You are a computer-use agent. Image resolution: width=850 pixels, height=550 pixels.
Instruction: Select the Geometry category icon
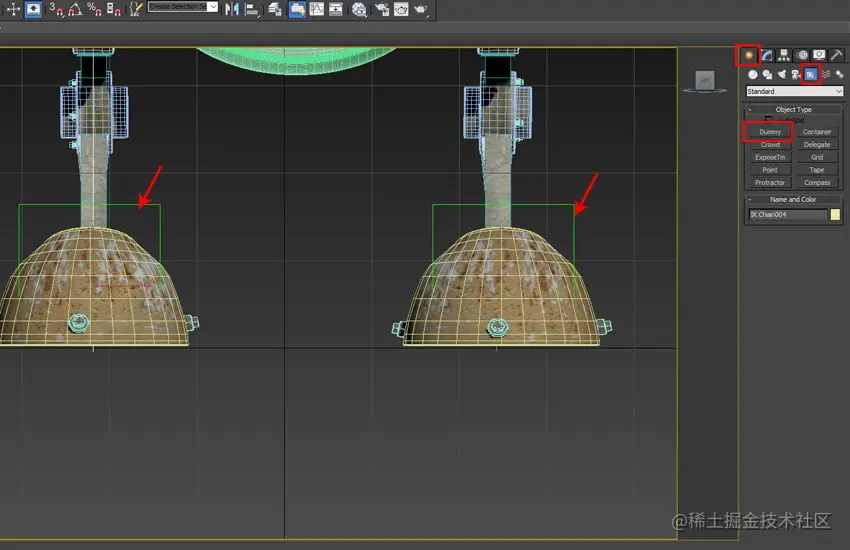753,74
